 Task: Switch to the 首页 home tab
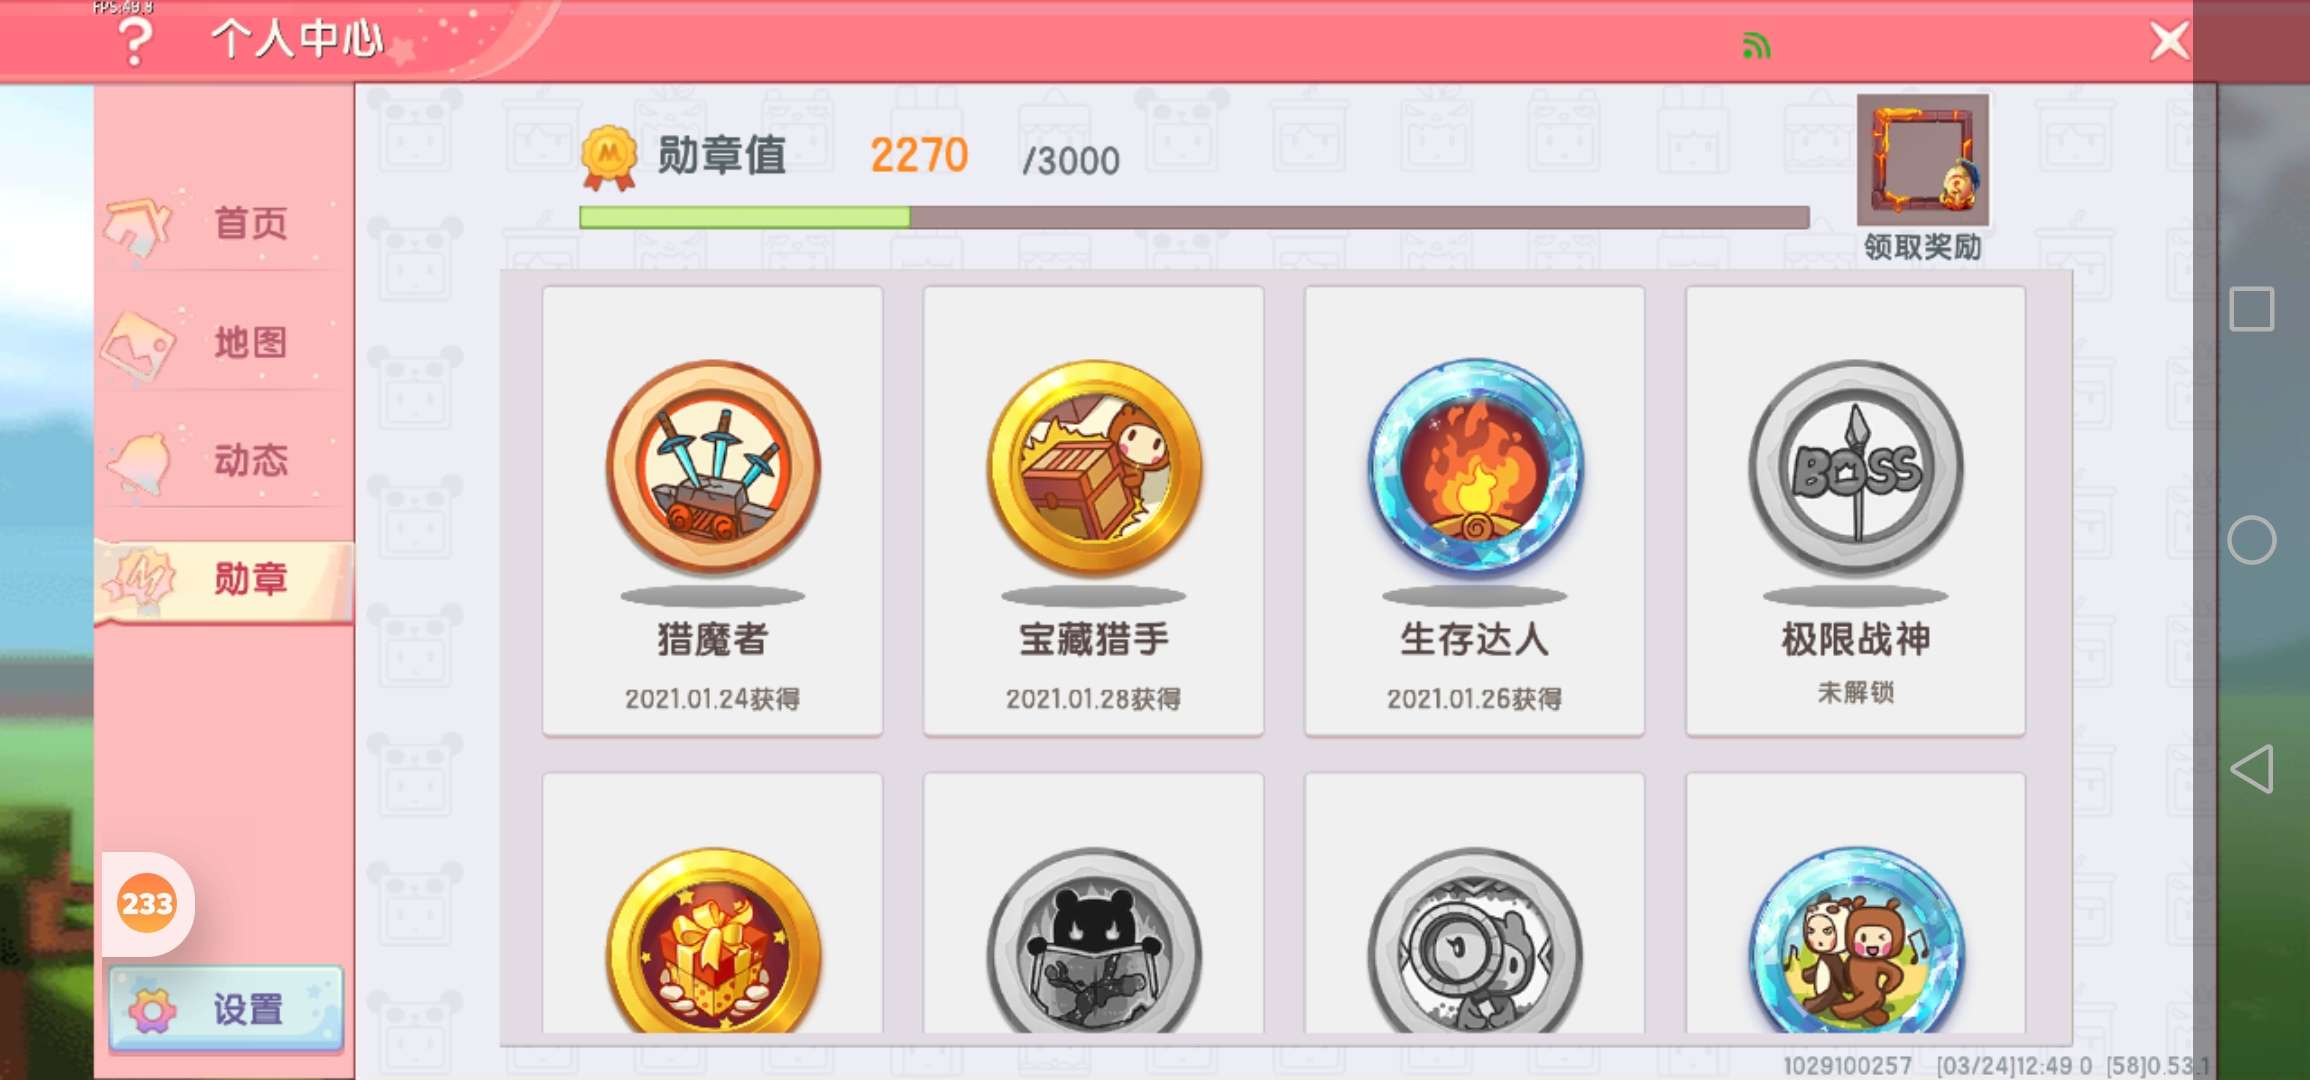225,222
